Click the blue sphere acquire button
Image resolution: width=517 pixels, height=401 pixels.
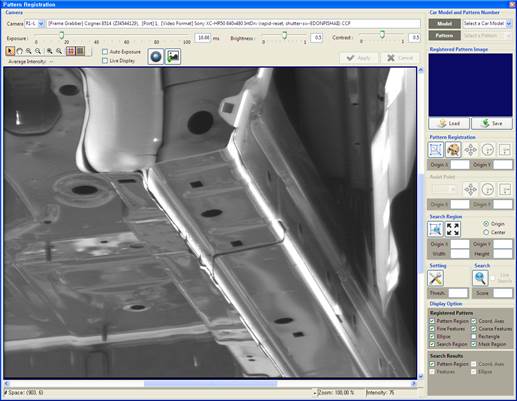156,56
